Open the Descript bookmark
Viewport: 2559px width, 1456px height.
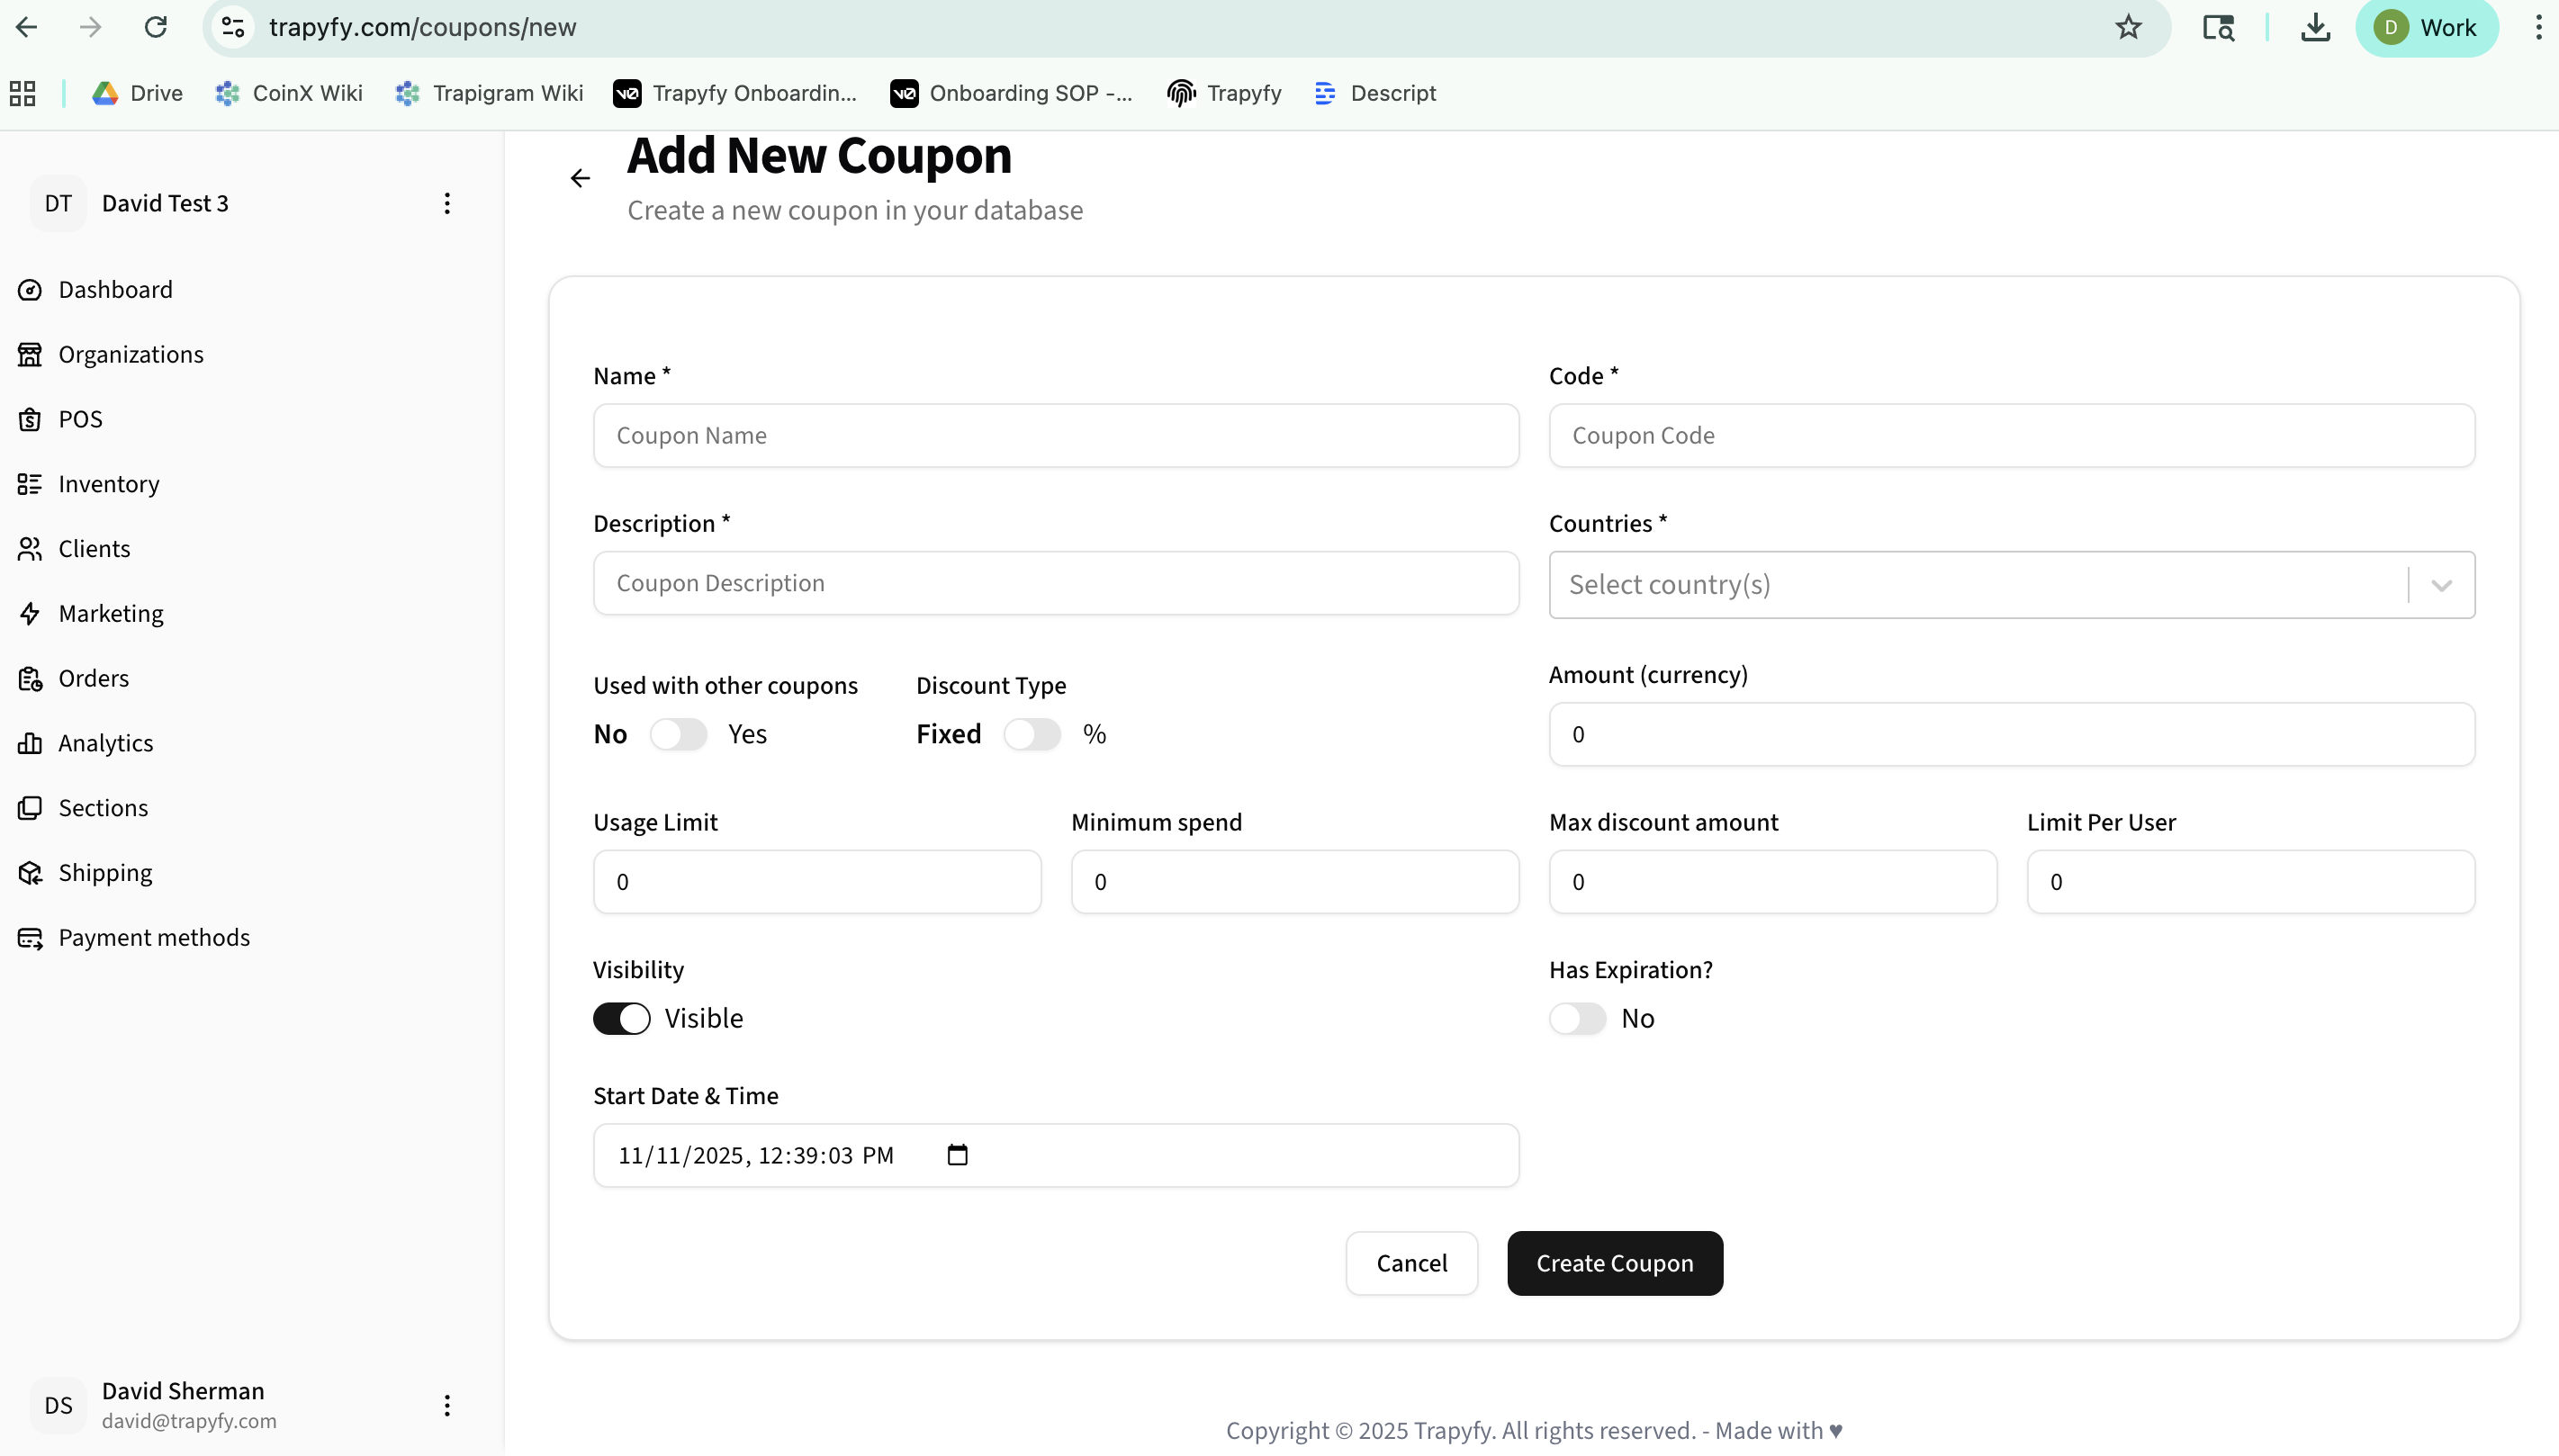1375,93
